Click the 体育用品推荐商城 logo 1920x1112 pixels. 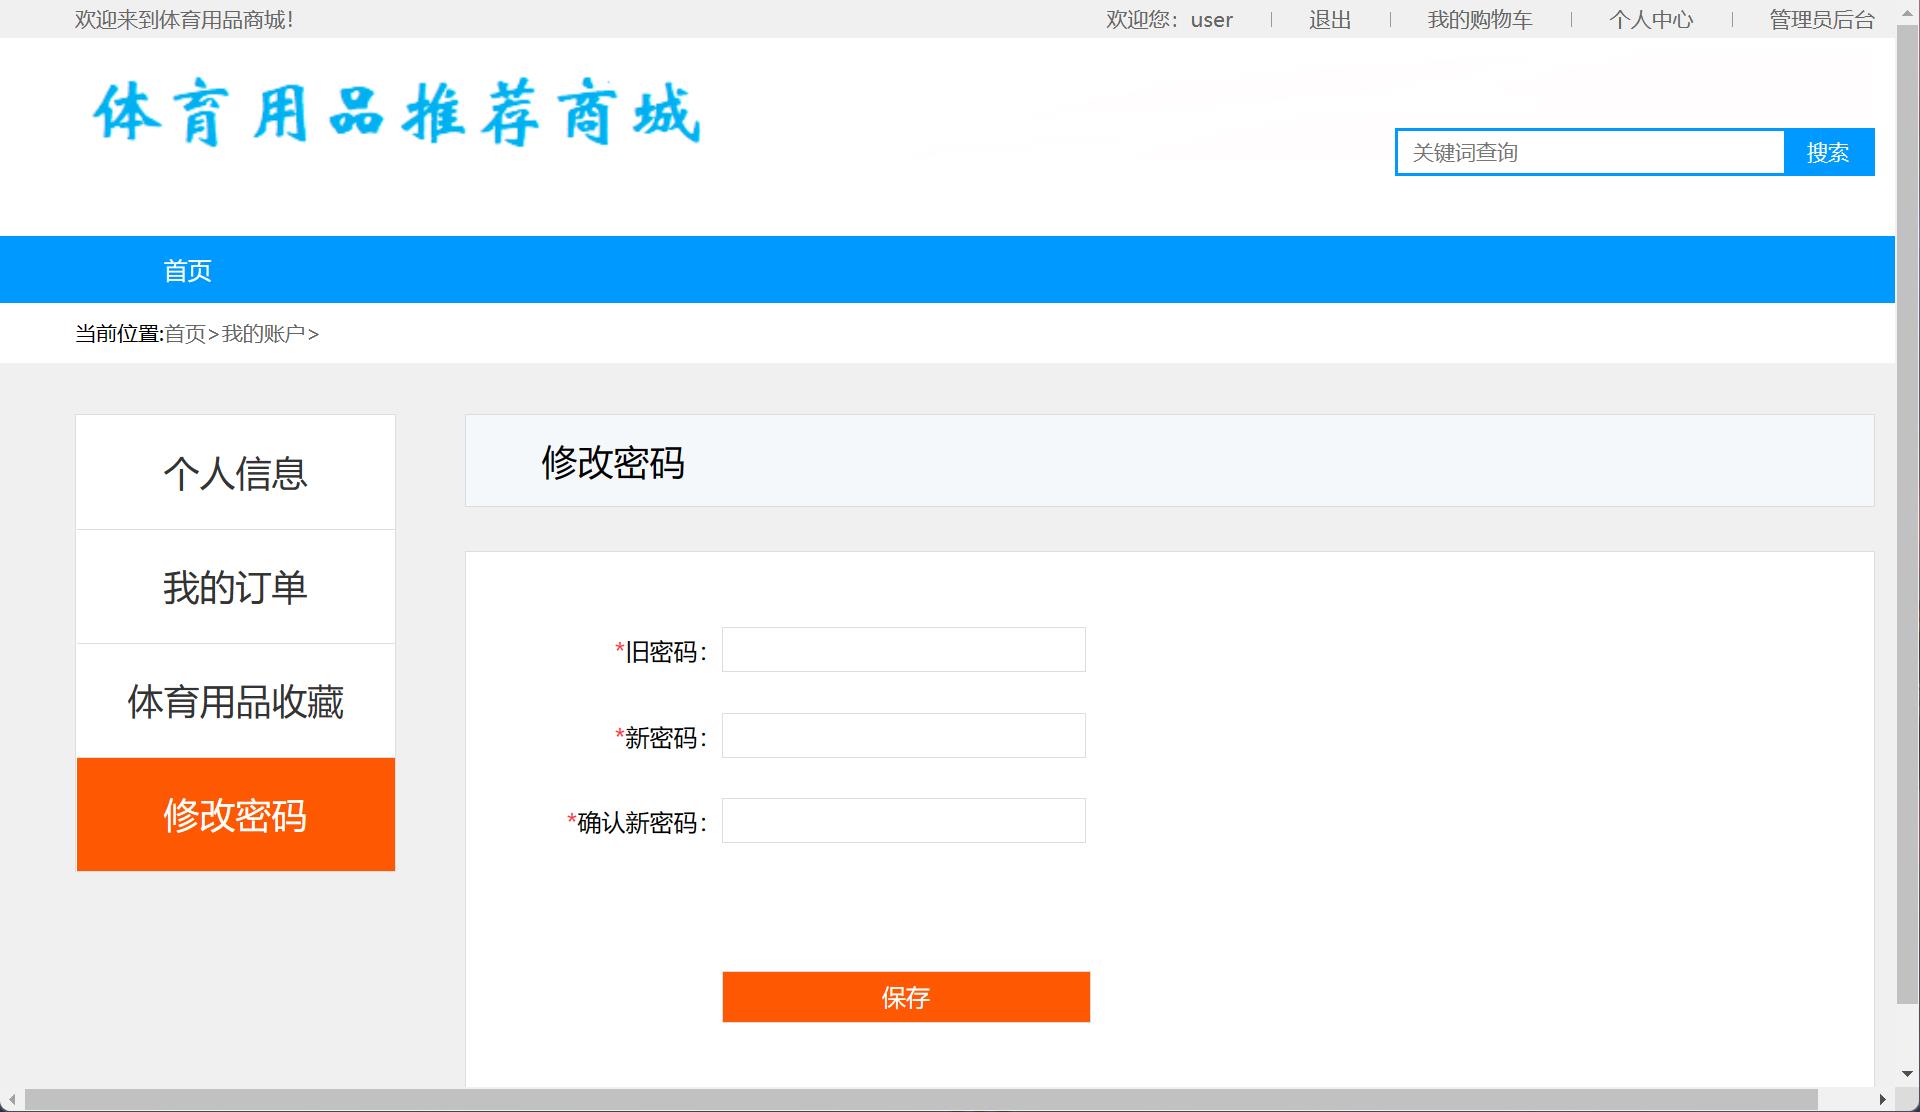click(x=396, y=112)
